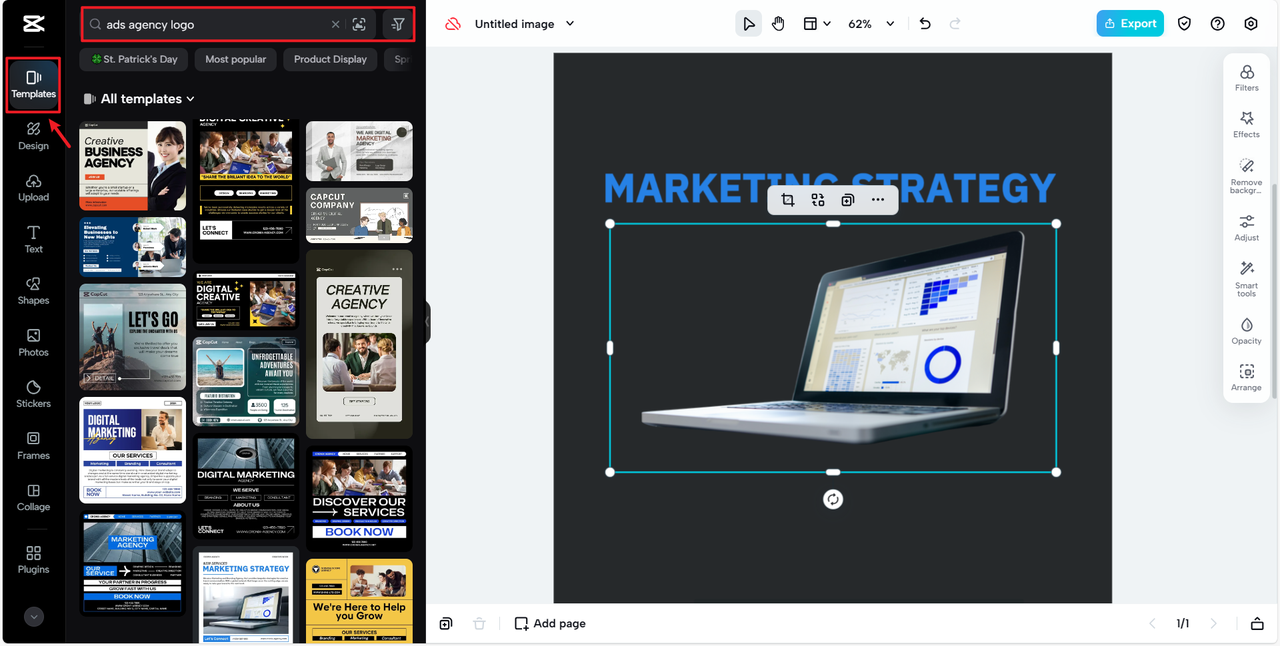1280x646 pixels.
Task: Click Remove background on the right panel
Action: pos(1247,175)
